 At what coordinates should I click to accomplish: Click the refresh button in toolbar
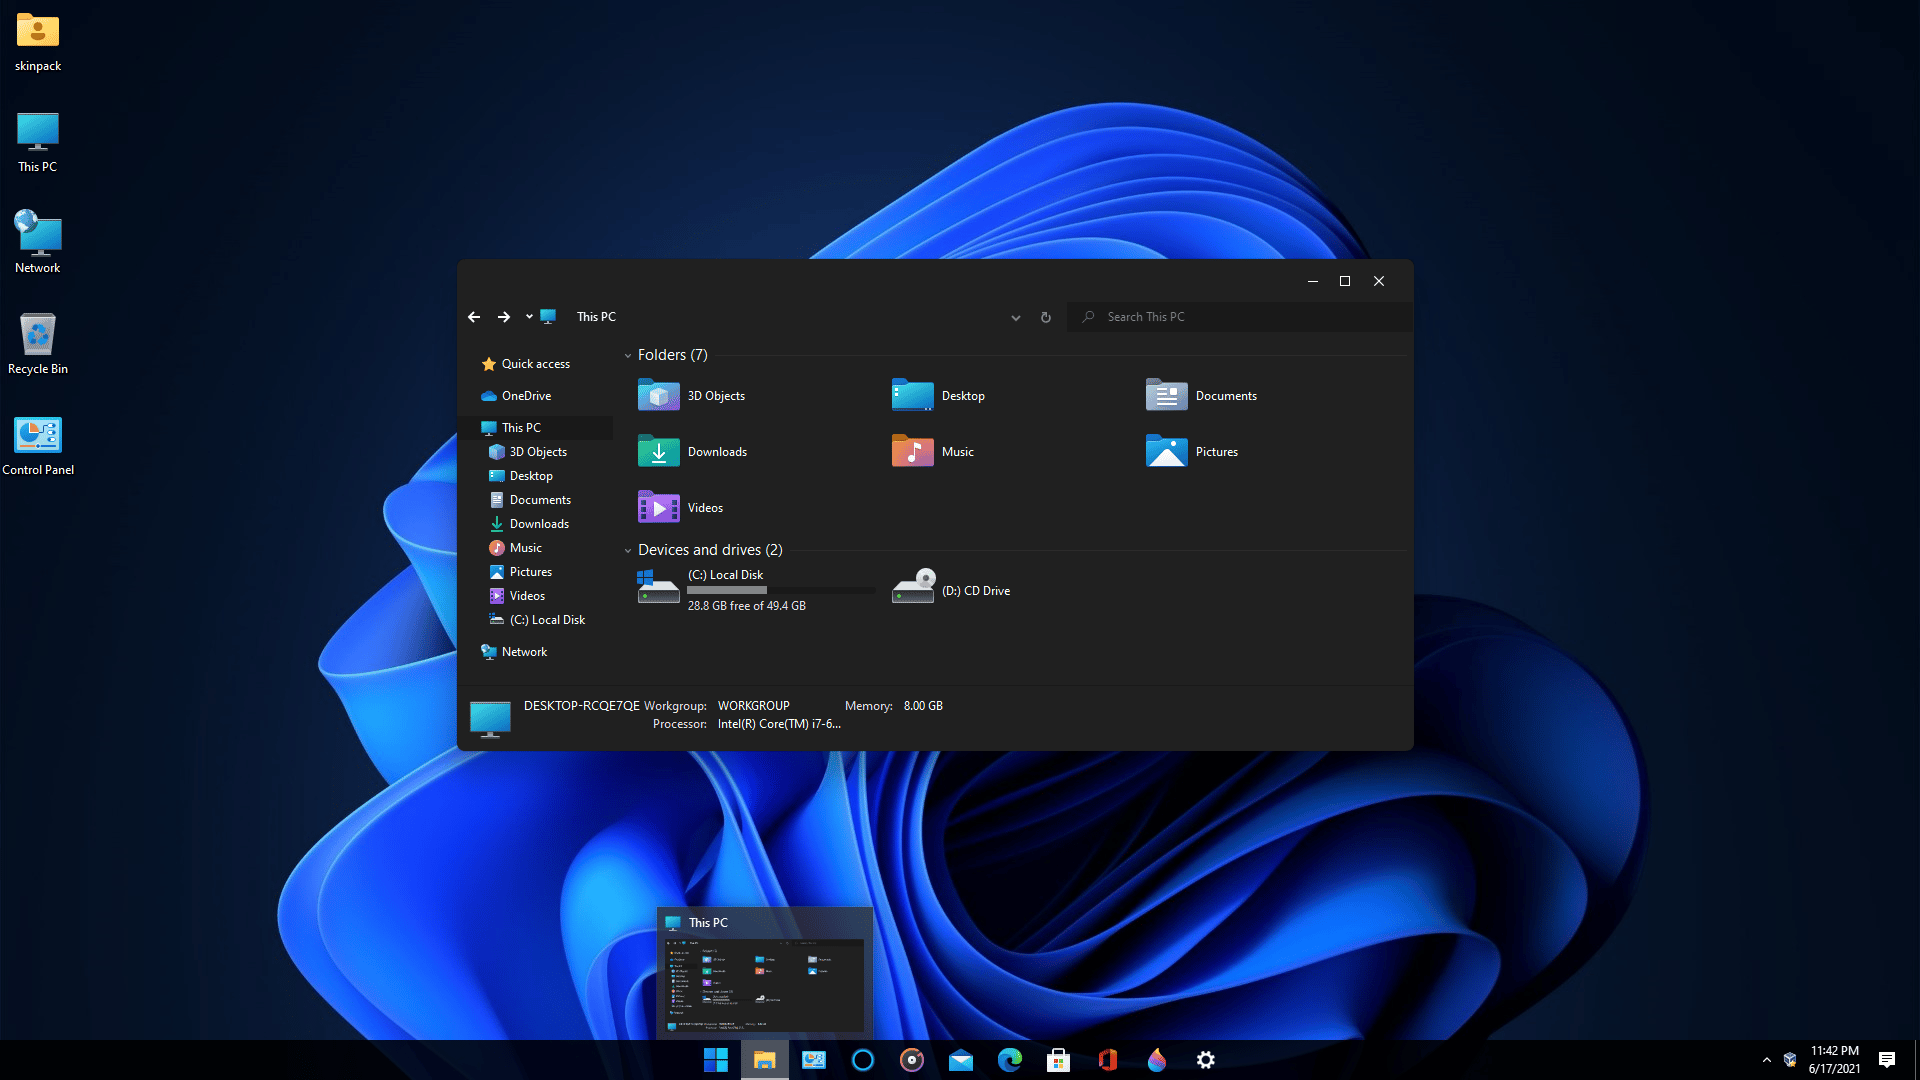point(1046,316)
